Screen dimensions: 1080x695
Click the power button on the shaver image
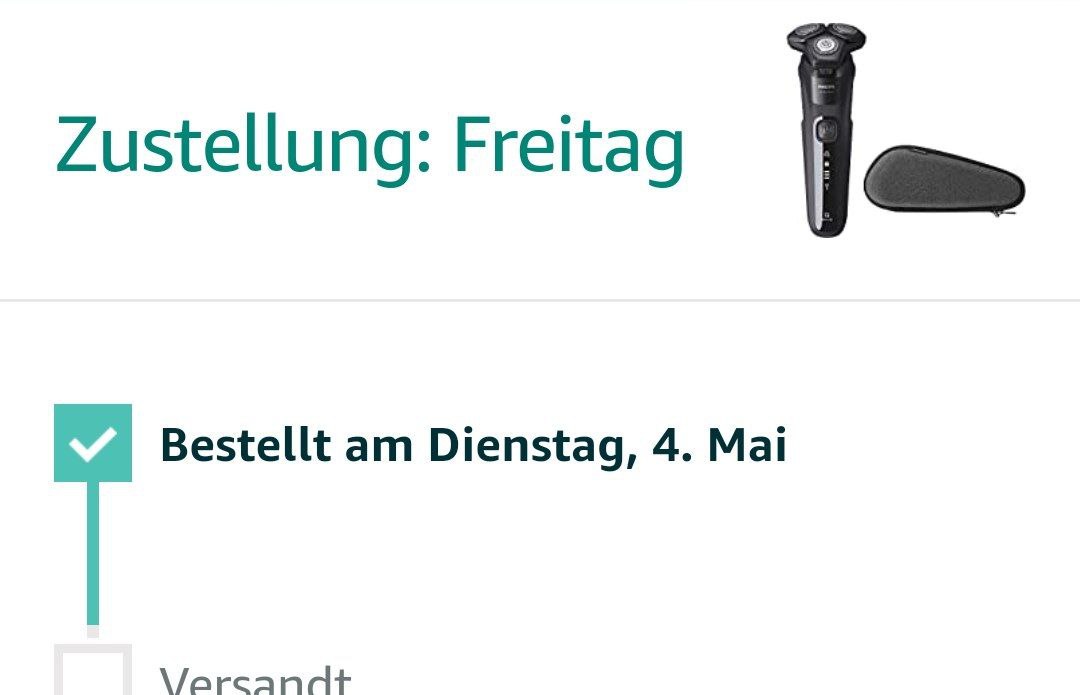point(827,129)
